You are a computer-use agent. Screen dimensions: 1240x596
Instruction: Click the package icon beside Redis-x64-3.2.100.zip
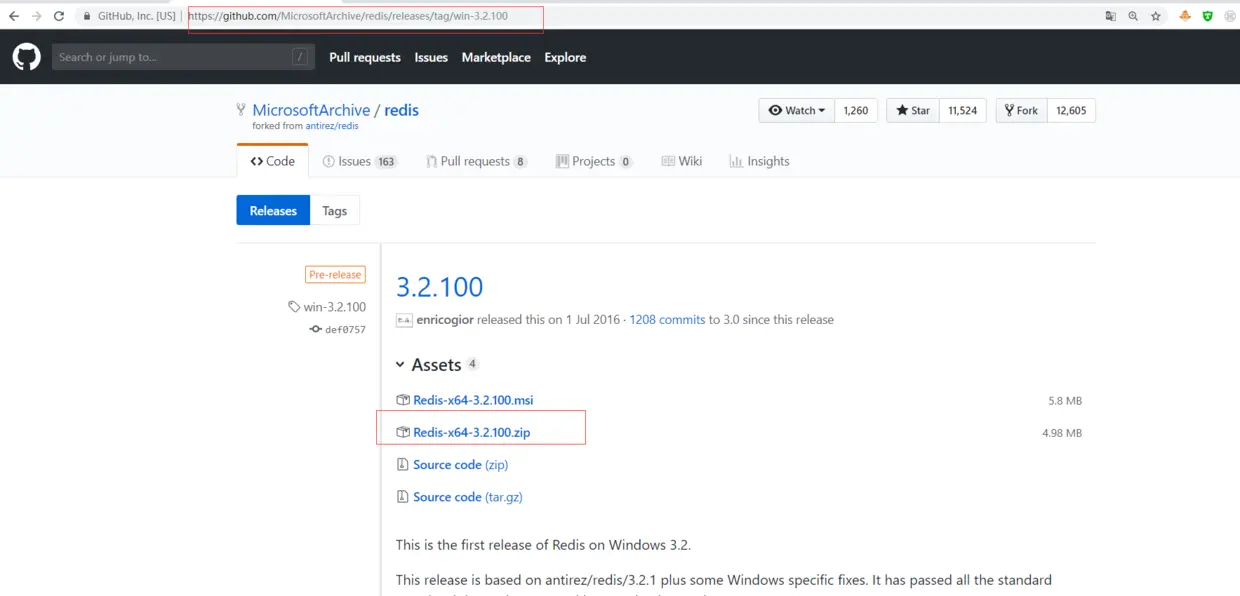[x=403, y=432]
